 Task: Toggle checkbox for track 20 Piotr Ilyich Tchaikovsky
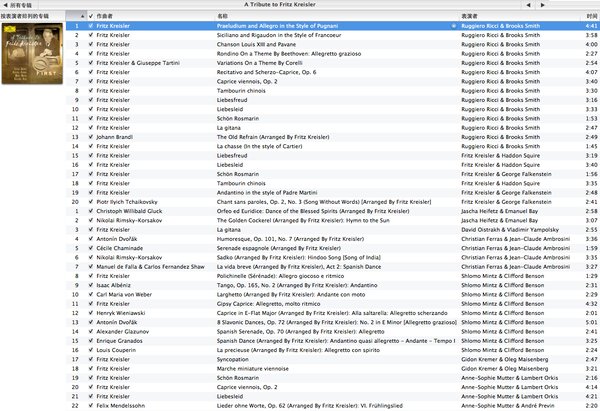click(x=91, y=202)
